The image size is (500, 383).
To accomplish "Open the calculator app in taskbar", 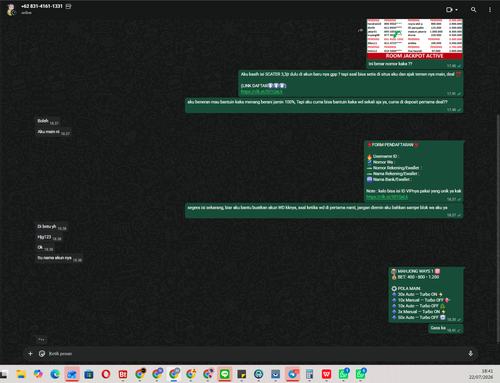I will [309, 374].
